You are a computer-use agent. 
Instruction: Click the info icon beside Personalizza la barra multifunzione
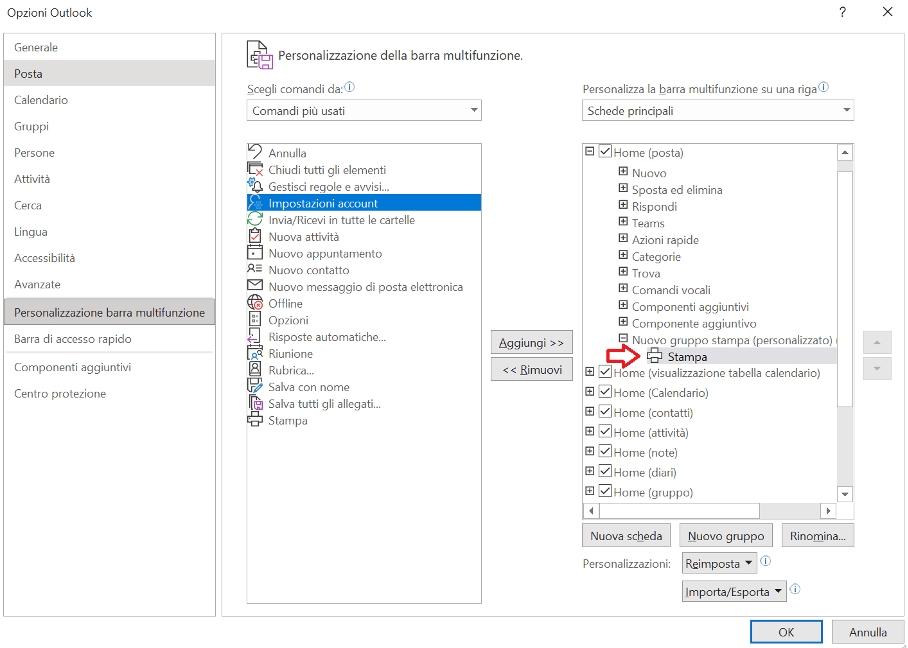pos(823,88)
